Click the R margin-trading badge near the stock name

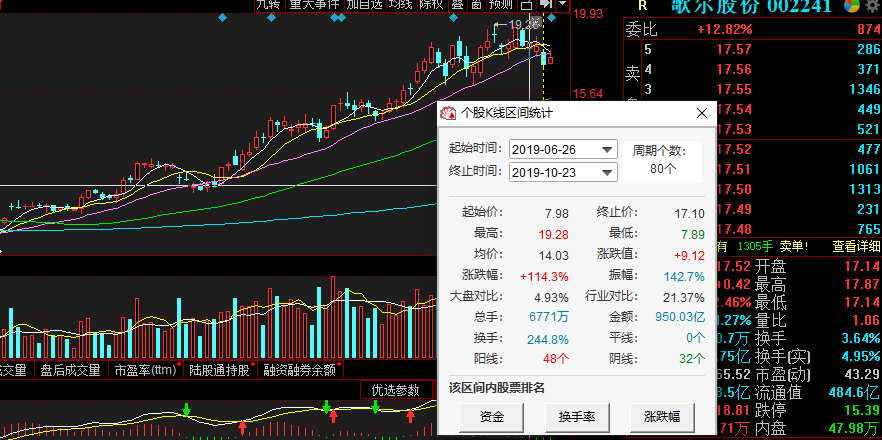pyautogui.click(x=642, y=6)
